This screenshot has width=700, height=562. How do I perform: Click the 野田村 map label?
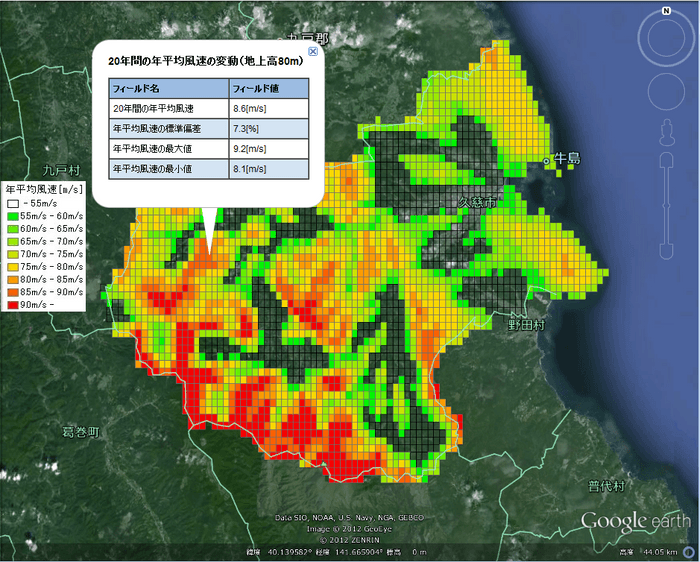pos(527,325)
